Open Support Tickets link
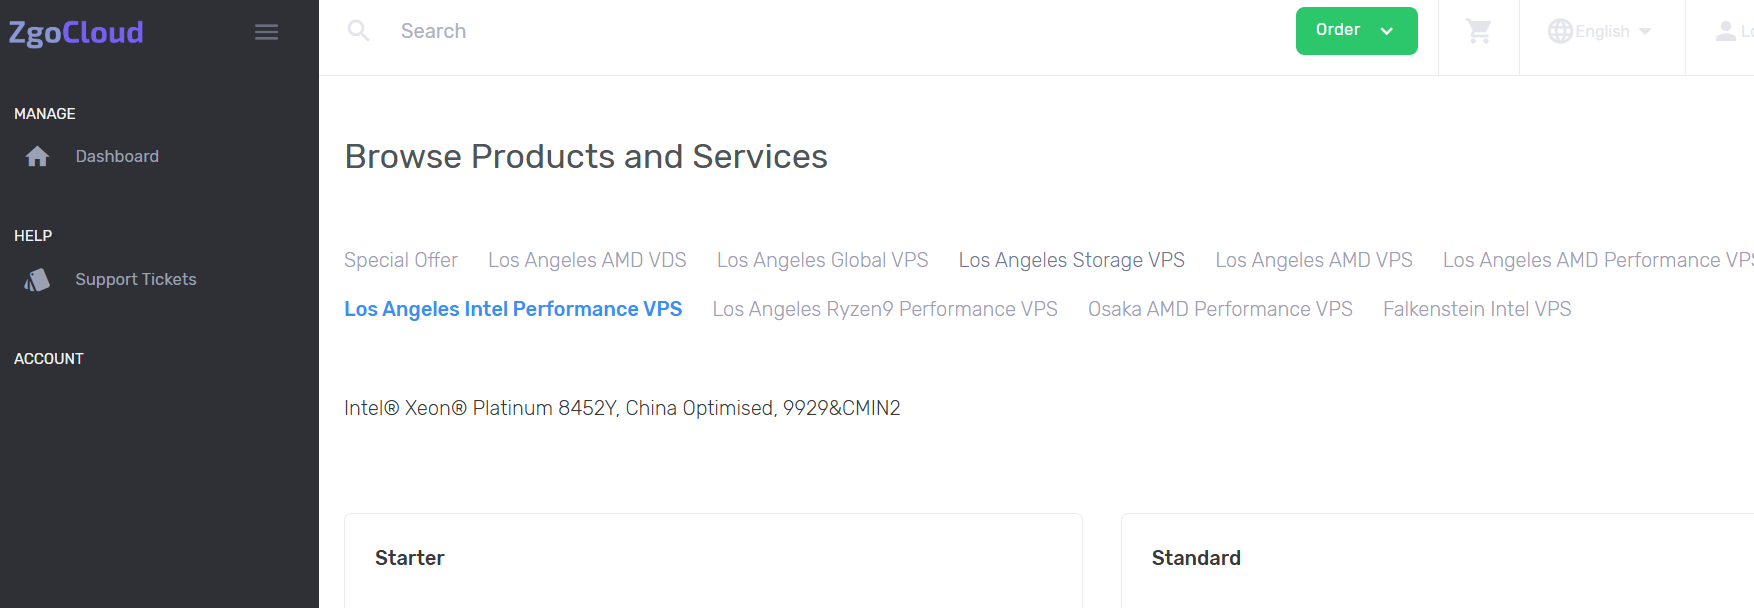1754x608 pixels. pyautogui.click(x=136, y=279)
